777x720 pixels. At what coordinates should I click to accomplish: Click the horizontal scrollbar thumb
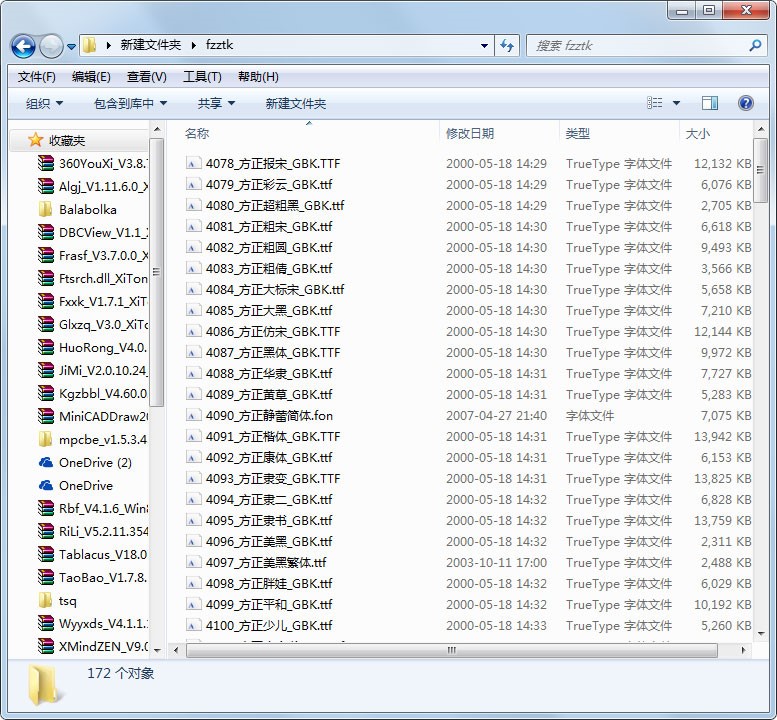(451, 650)
